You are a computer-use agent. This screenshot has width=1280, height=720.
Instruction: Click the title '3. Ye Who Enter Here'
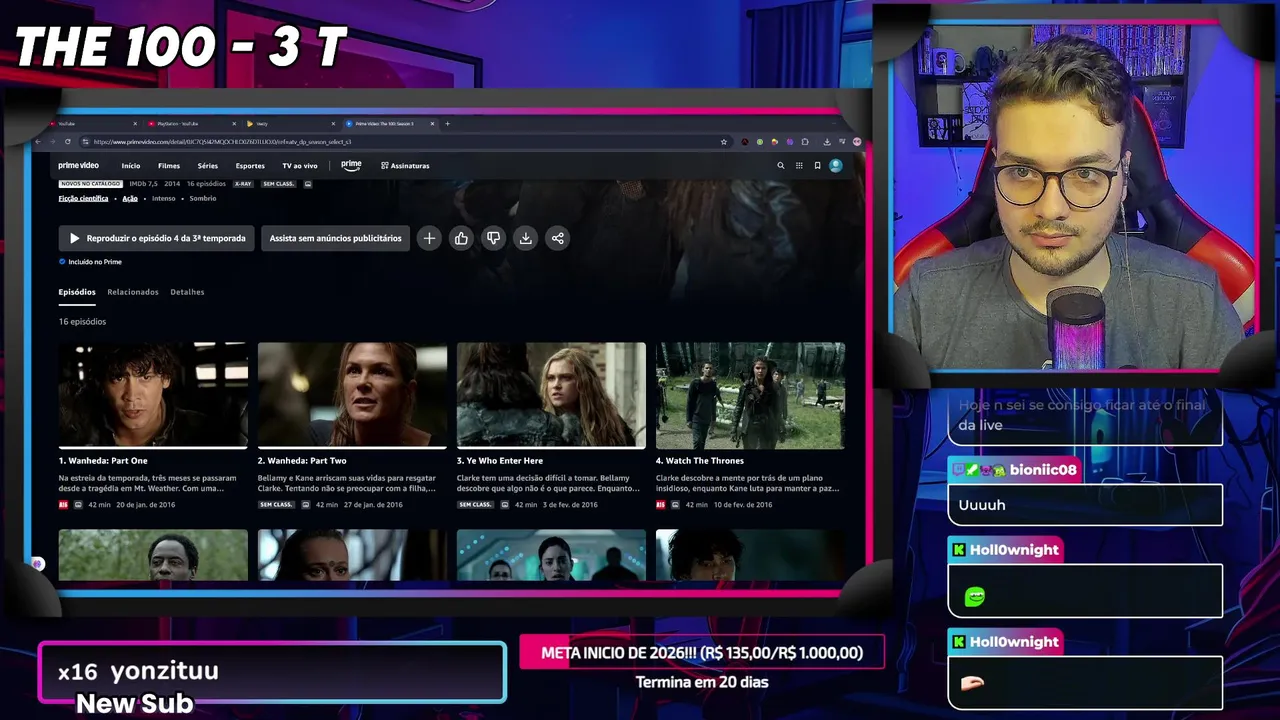pos(500,461)
